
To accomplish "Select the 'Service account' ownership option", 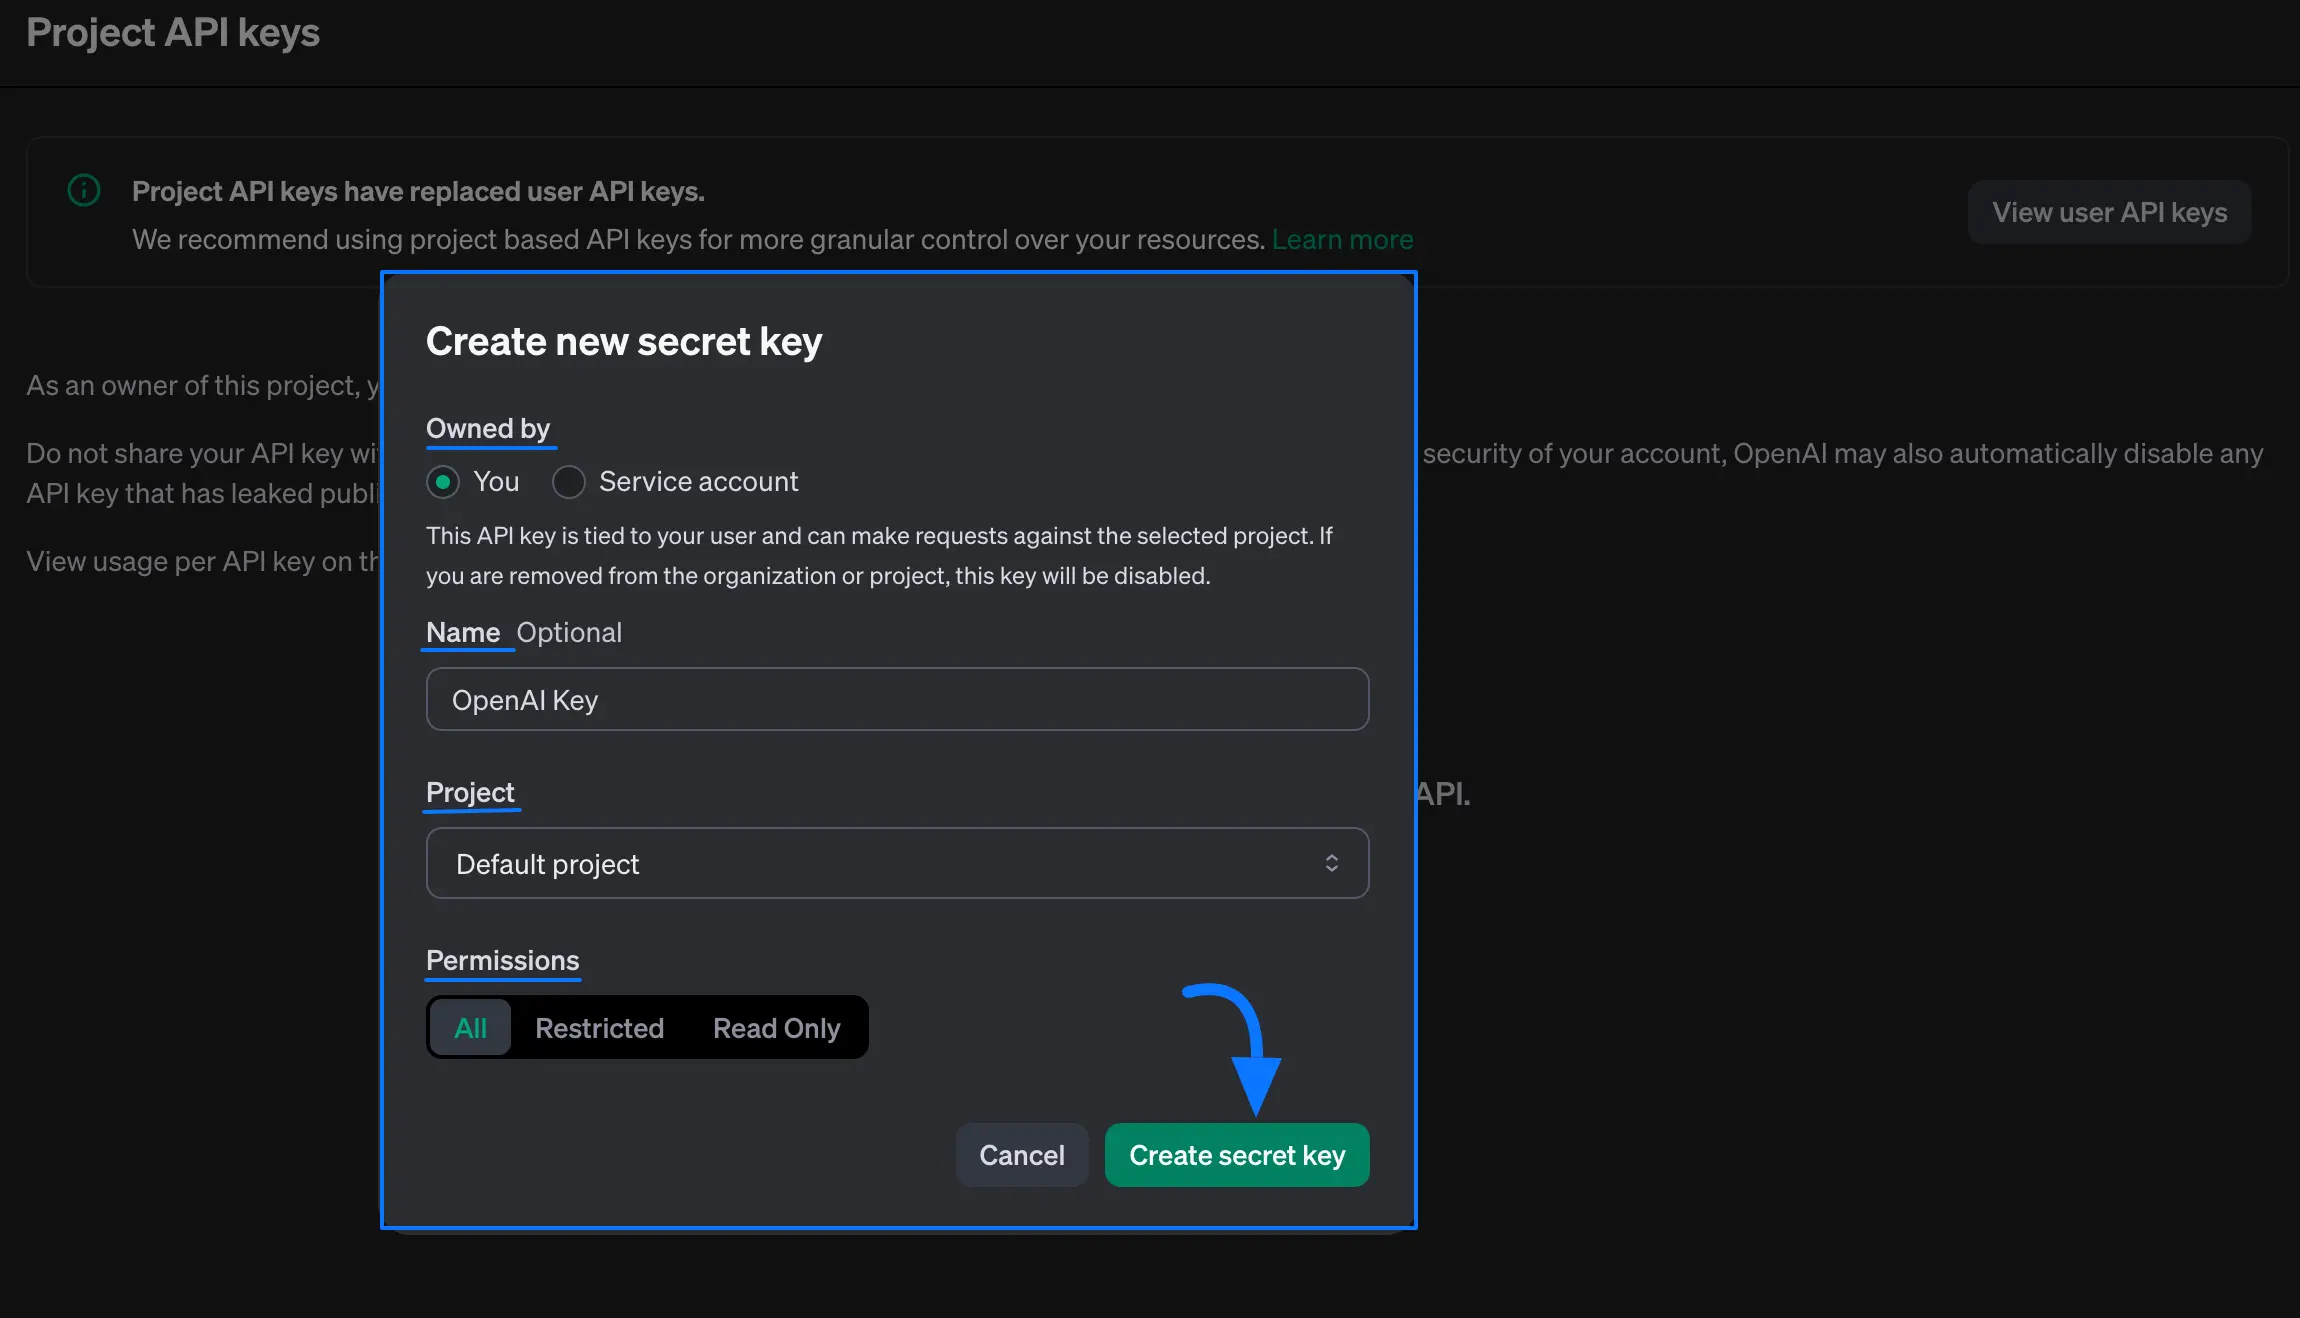I will click(568, 482).
